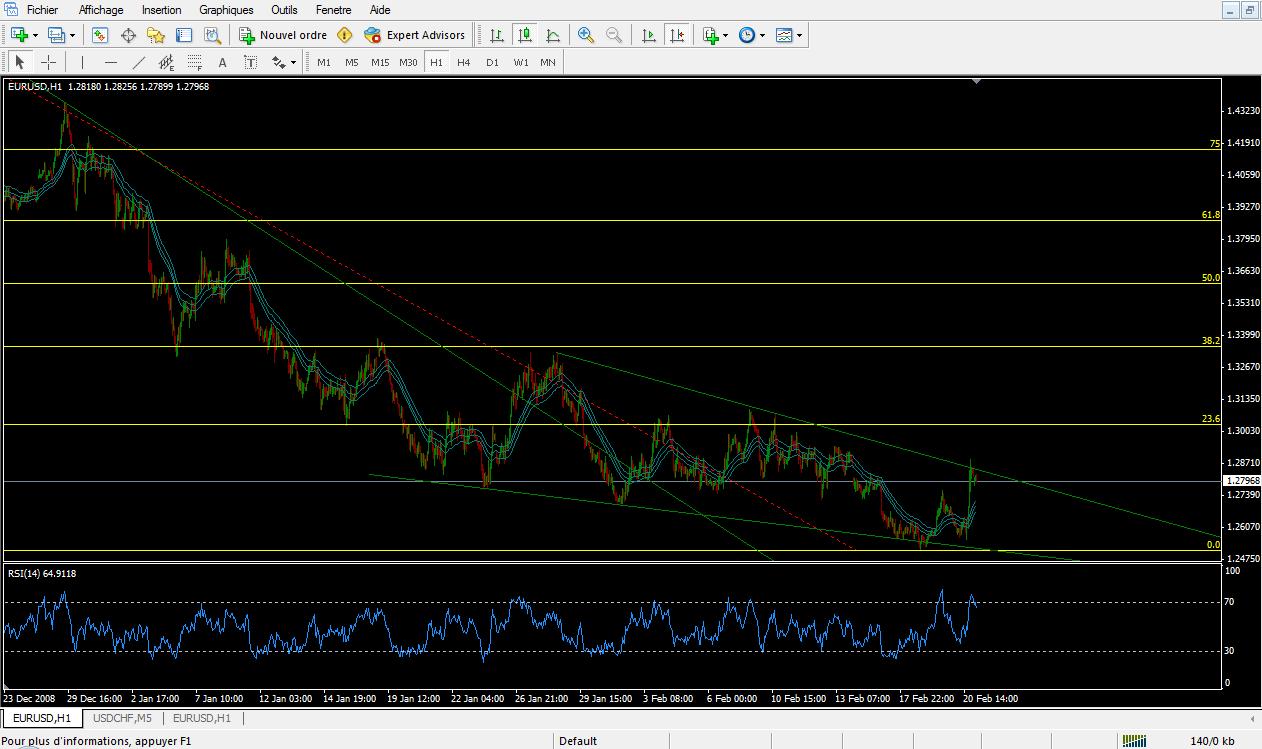This screenshot has width=1262, height=749.
Task: Click the Nouvel ordre button
Action: (x=283, y=35)
